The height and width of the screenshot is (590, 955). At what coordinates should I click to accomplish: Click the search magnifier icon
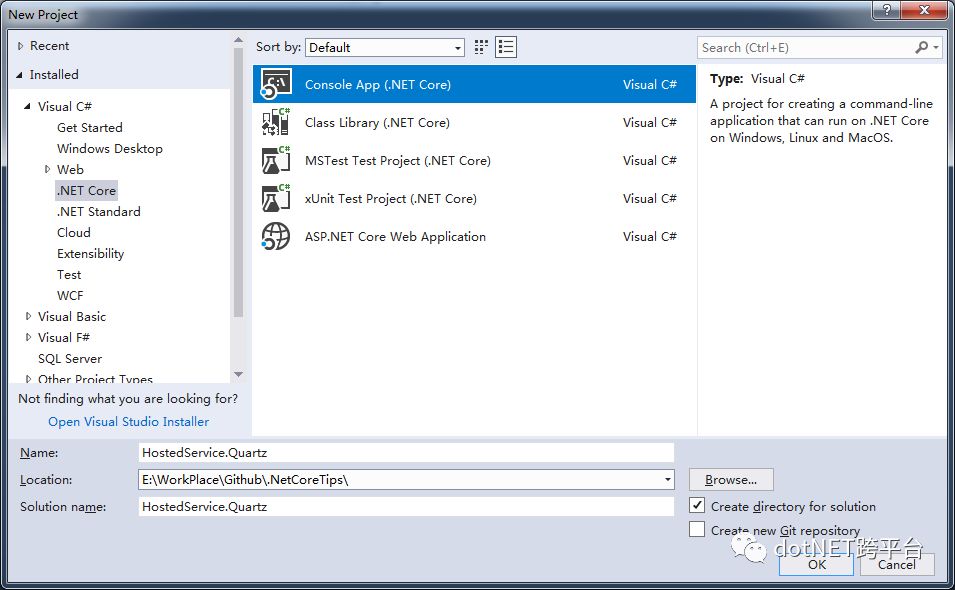point(922,47)
